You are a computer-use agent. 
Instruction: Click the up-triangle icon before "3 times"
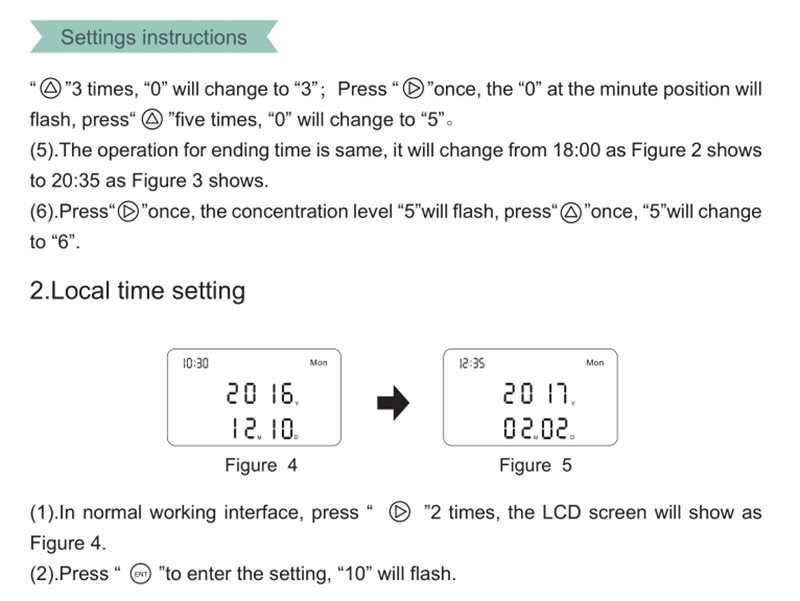[51, 88]
